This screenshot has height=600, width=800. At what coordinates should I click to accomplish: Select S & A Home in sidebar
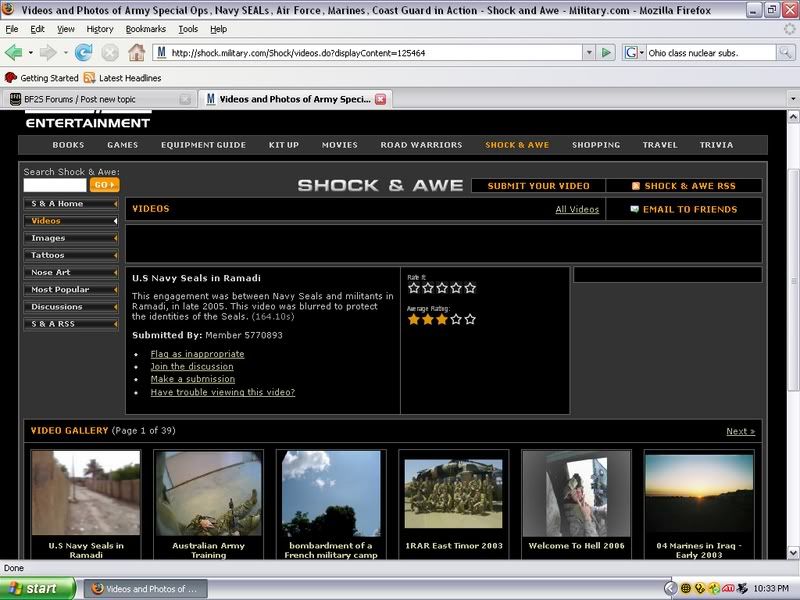point(71,204)
